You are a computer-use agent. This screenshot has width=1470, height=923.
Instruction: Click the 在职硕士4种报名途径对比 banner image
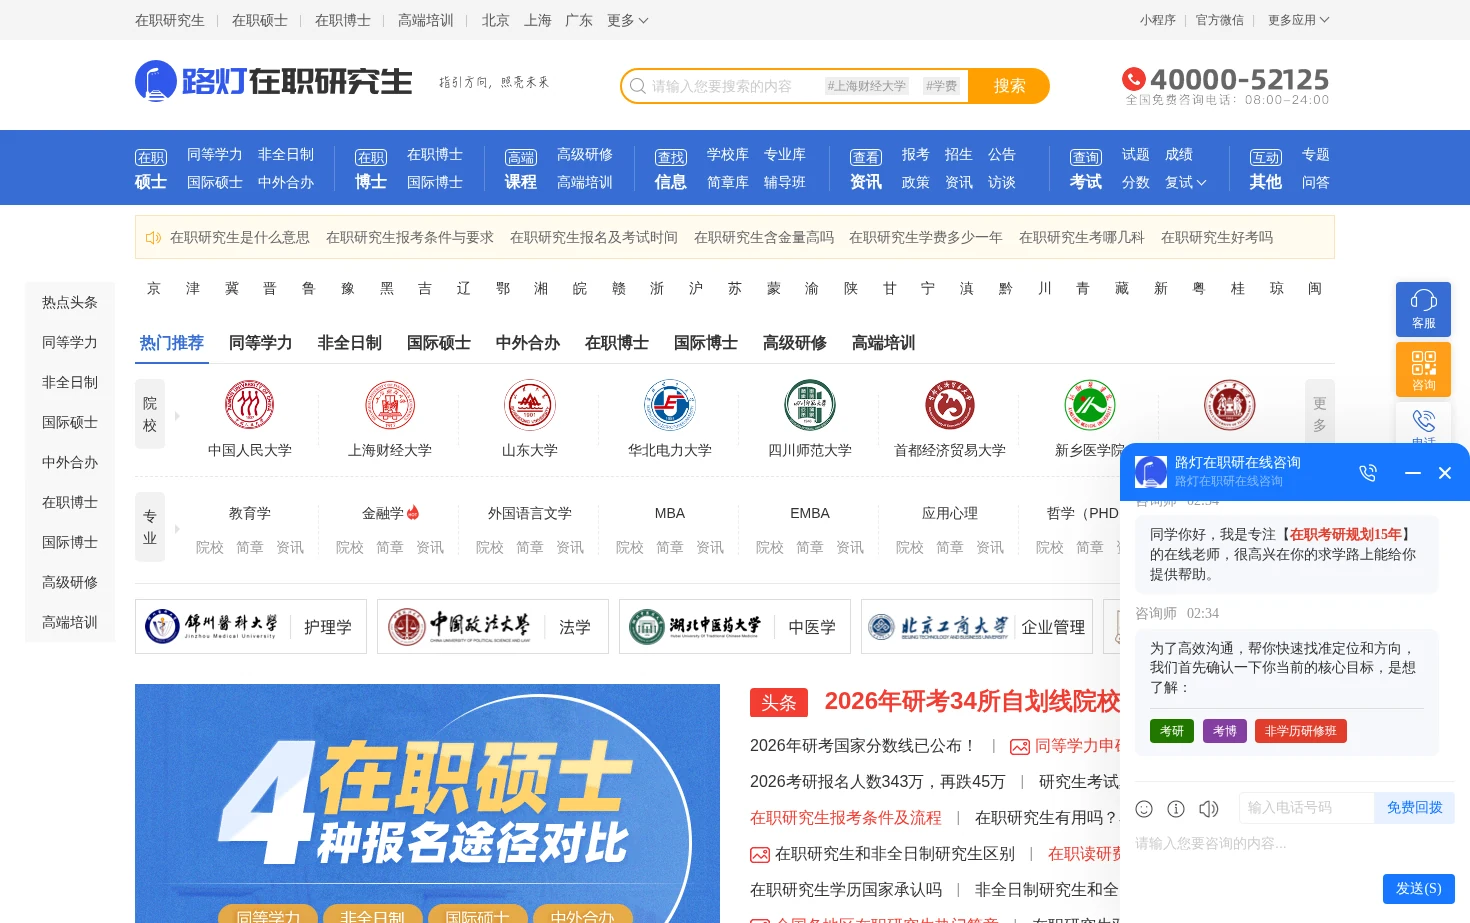(427, 803)
